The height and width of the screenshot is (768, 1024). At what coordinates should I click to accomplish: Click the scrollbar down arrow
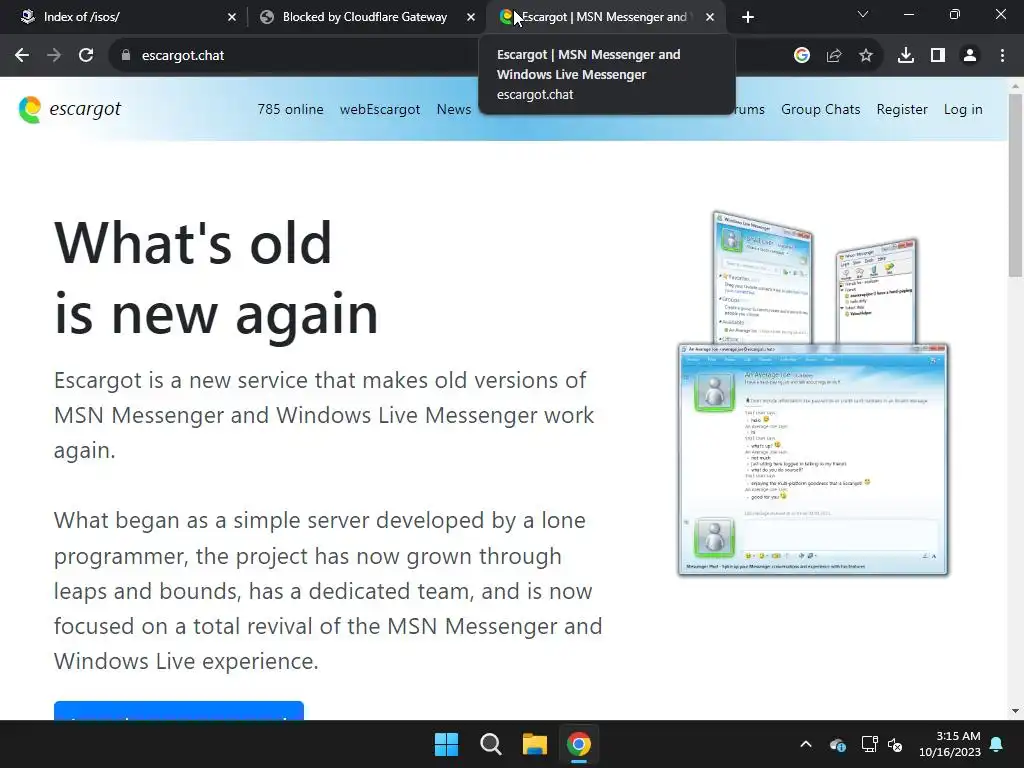click(x=1015, y=711)
